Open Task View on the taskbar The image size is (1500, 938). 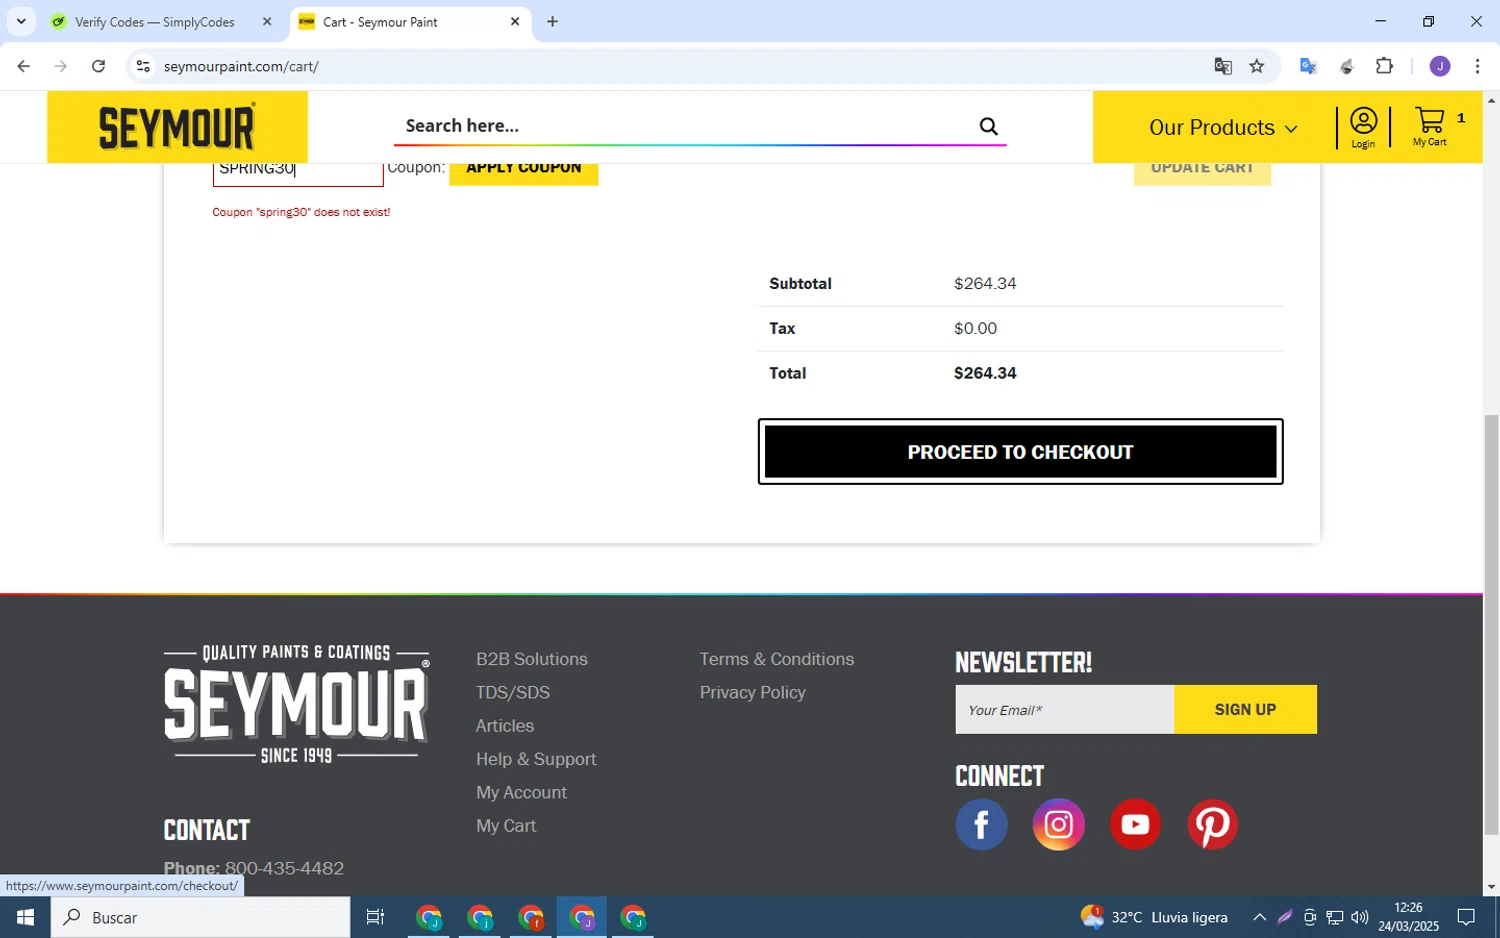tap(375, 917)
